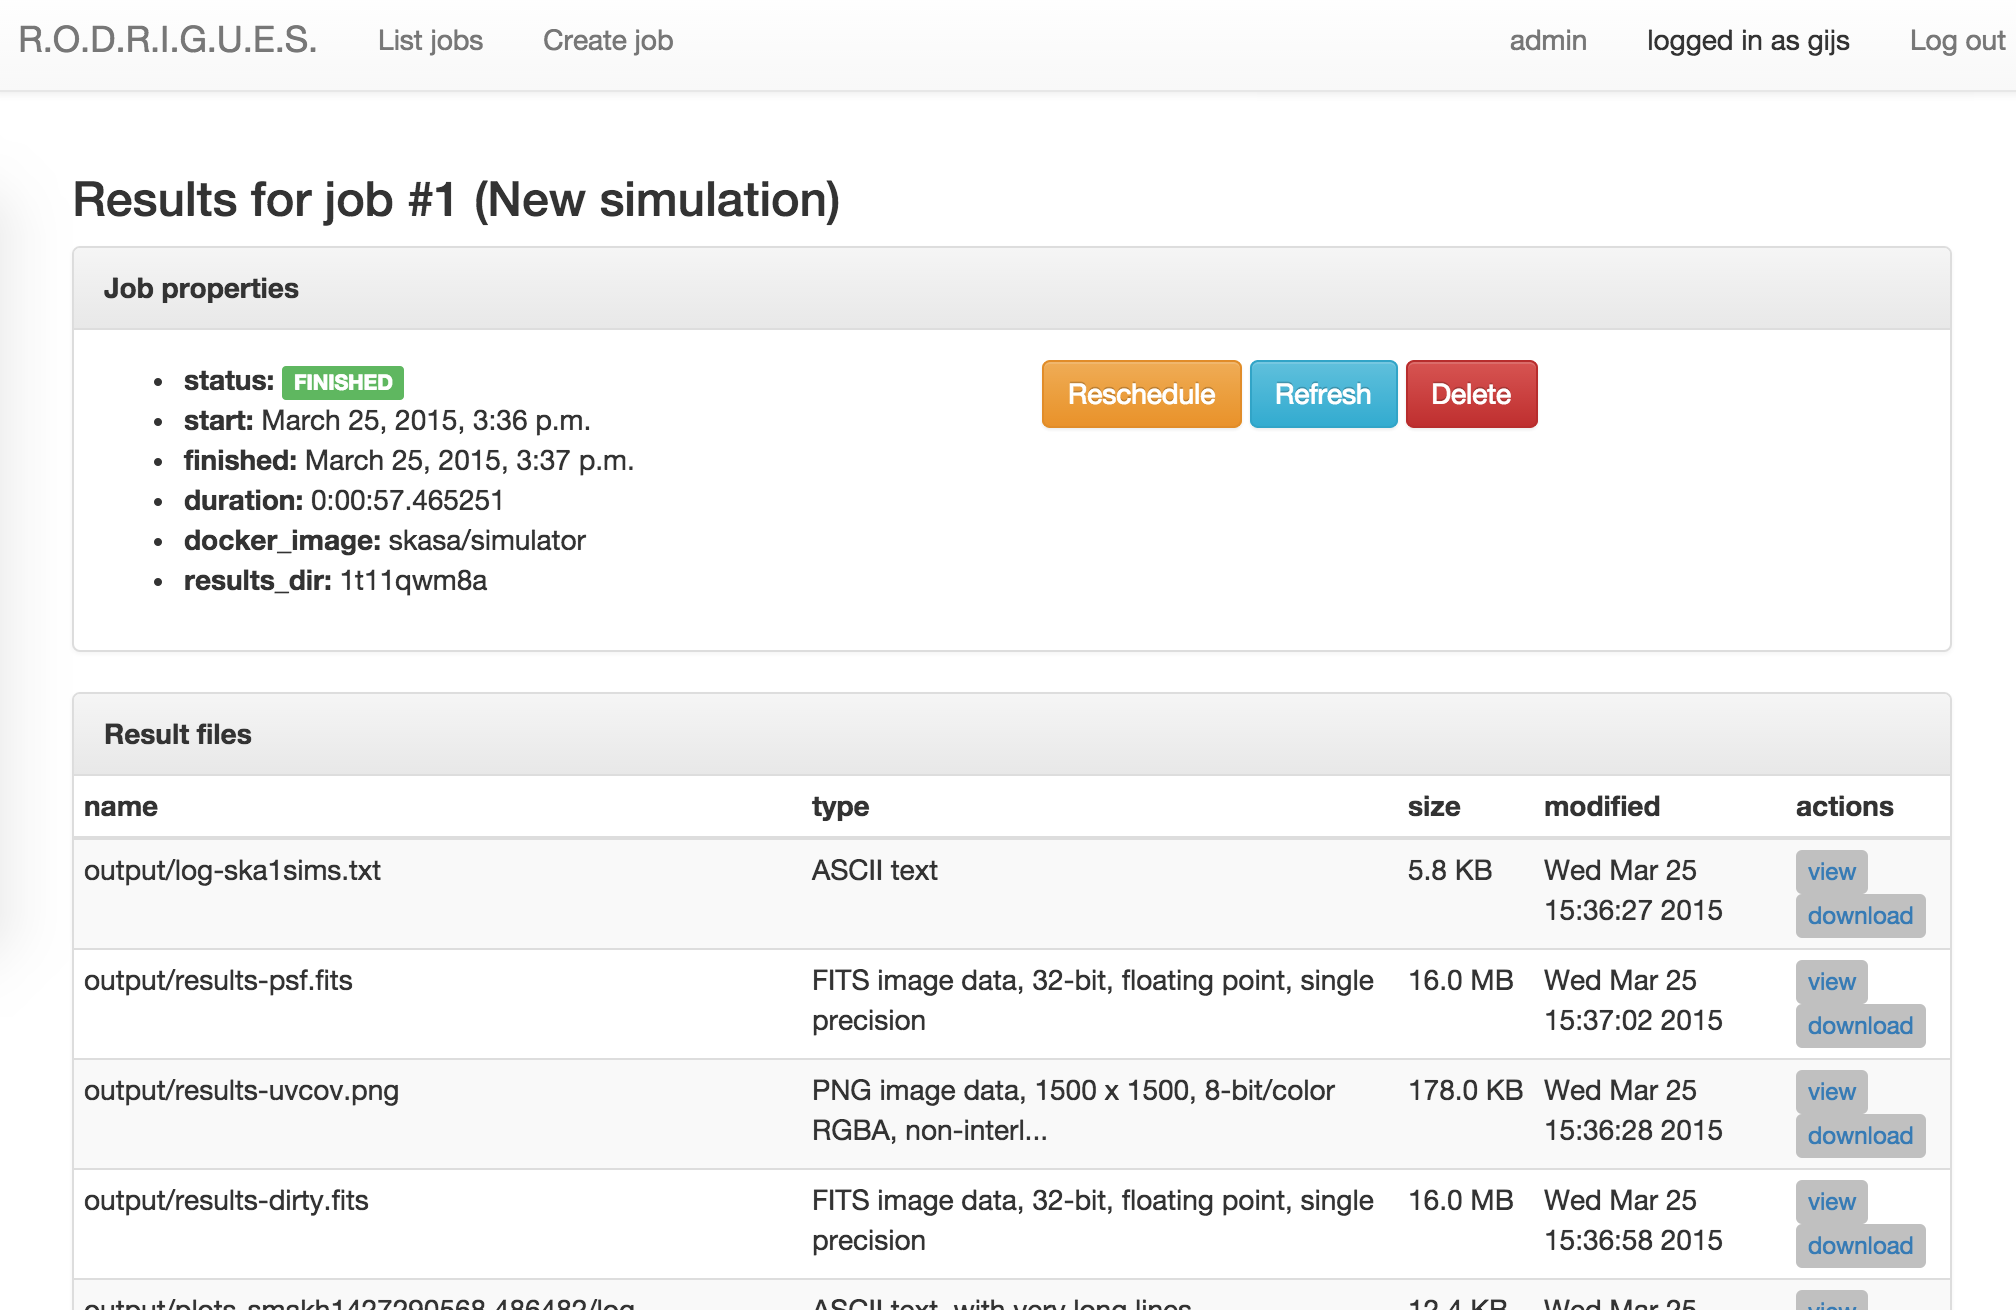Viewport: 2016px width, 1310px height.
Task: View the log-ska1sims.txt file
Action: [1830, 872]
